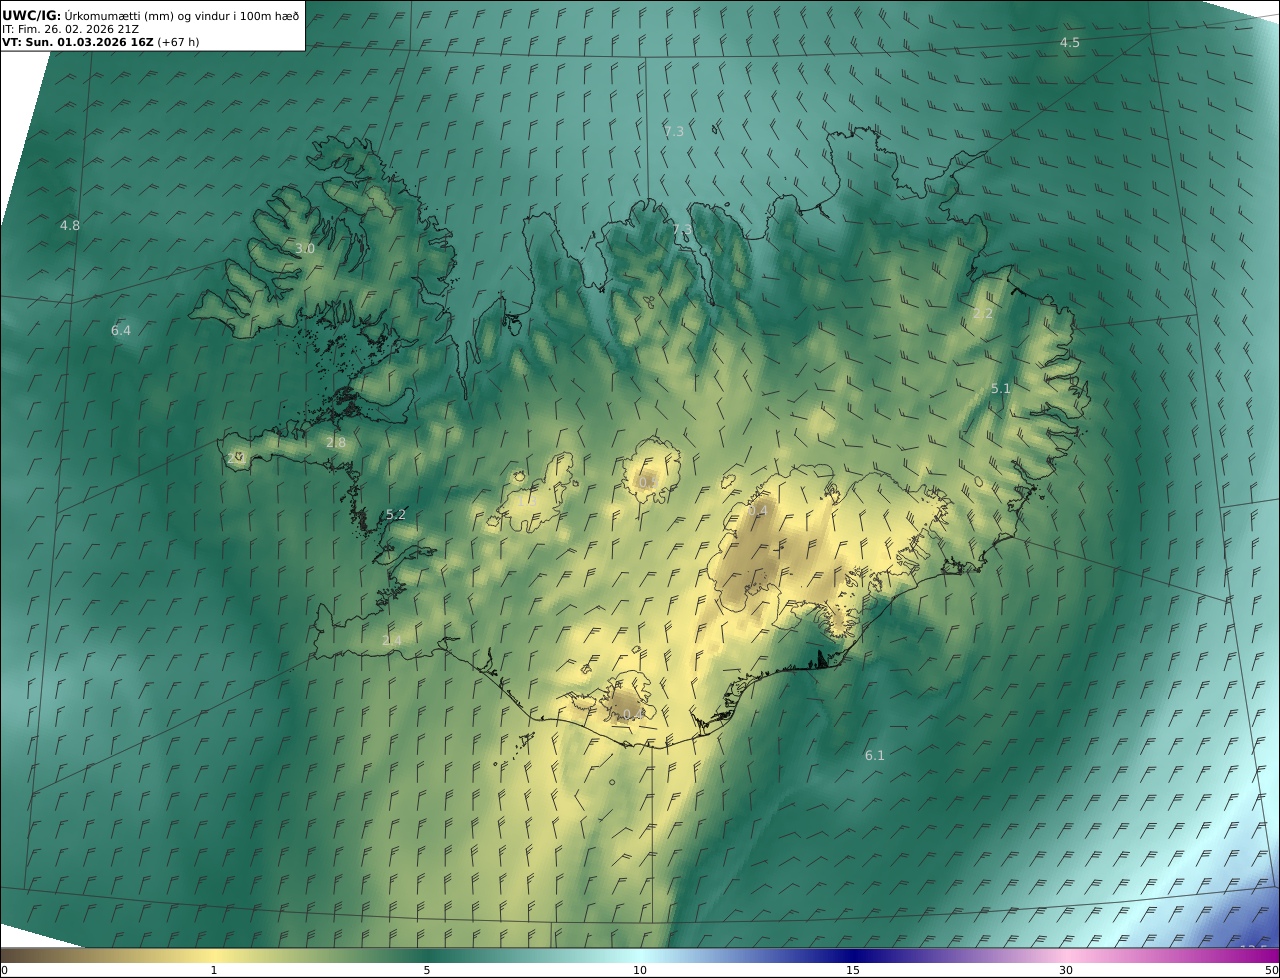
Task: Click the 2.2 value in northeast Iceland
Action: click(983, 313)
